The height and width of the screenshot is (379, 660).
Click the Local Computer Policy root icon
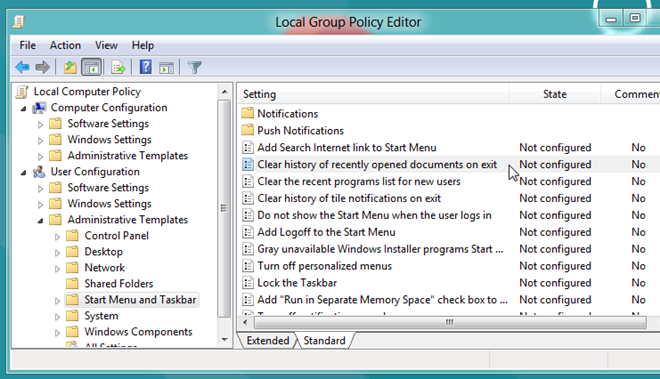tap(22, 91)
